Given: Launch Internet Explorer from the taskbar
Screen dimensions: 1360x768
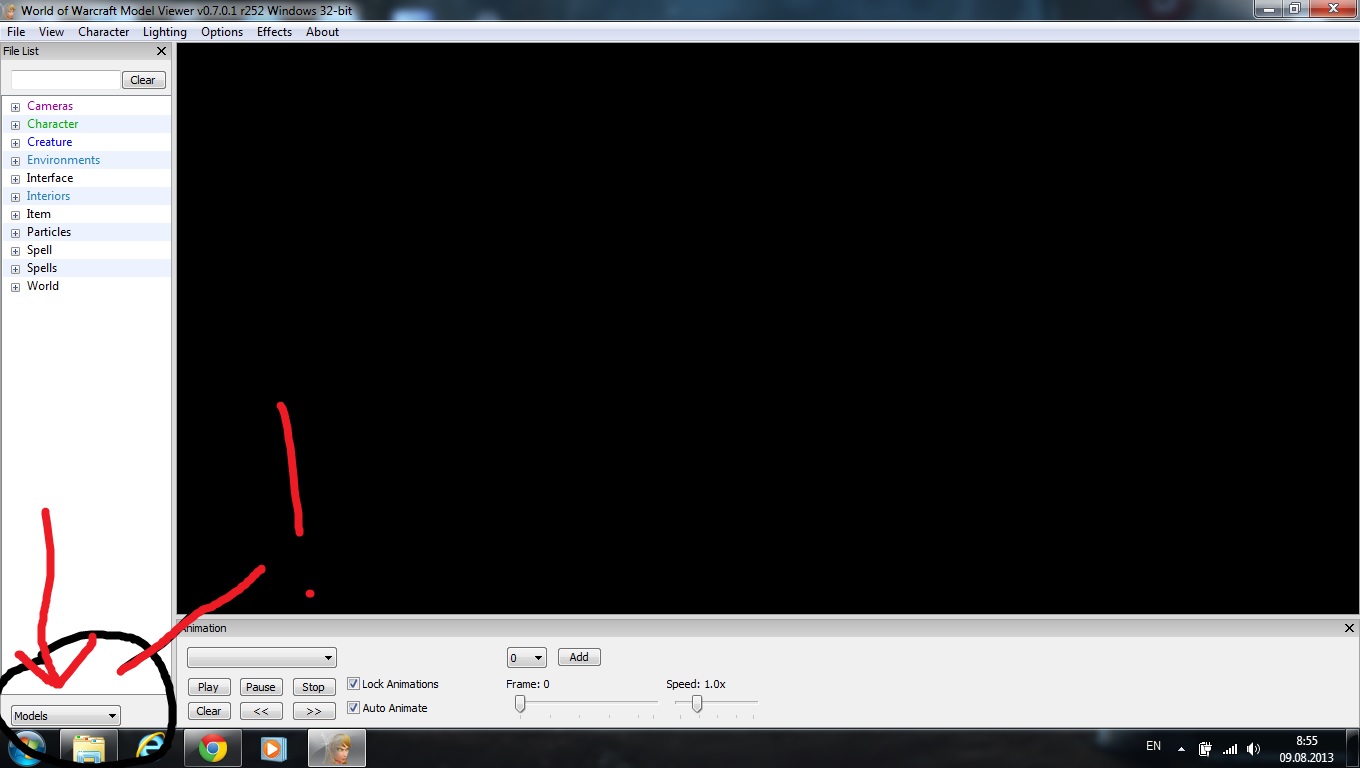Looking at the screenshot, I should click(150, 748).
